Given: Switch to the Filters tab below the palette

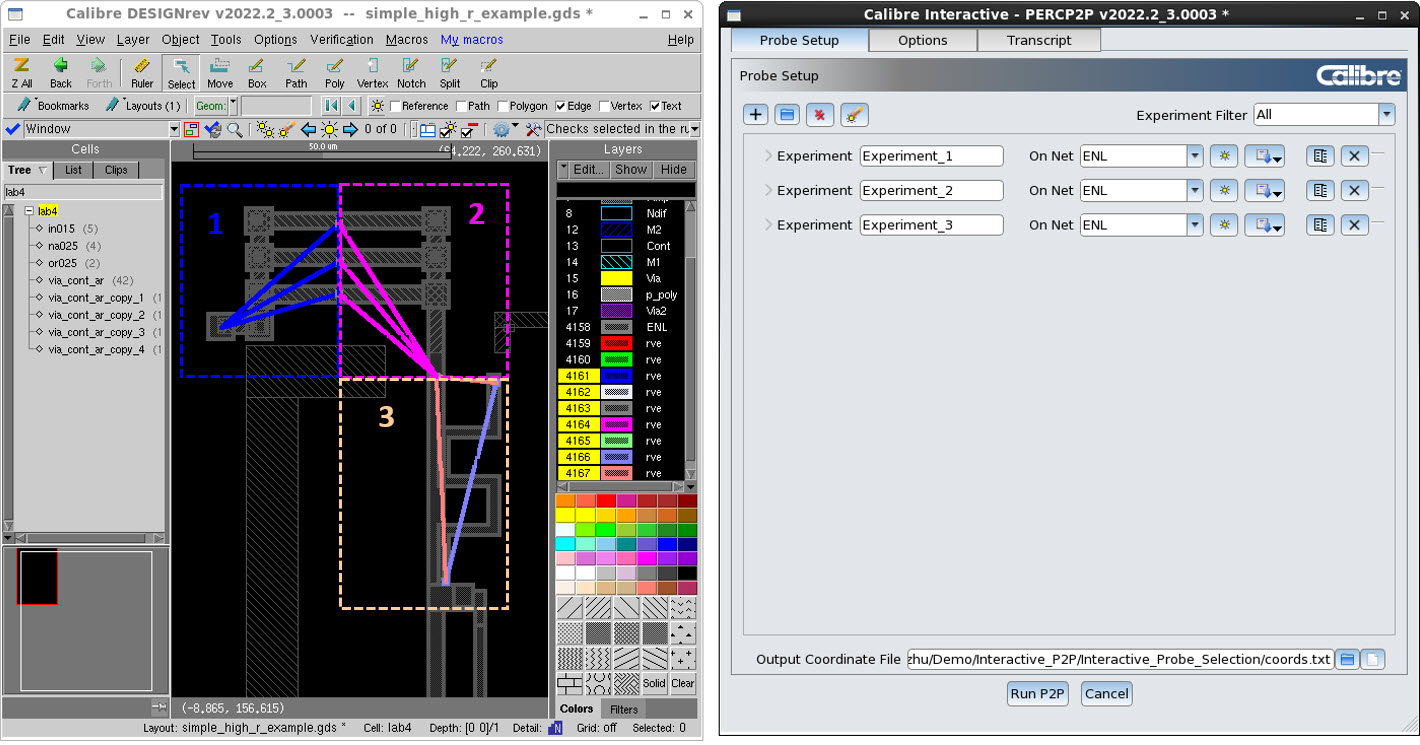Looking at the screenshot, I should pos(624,709).
